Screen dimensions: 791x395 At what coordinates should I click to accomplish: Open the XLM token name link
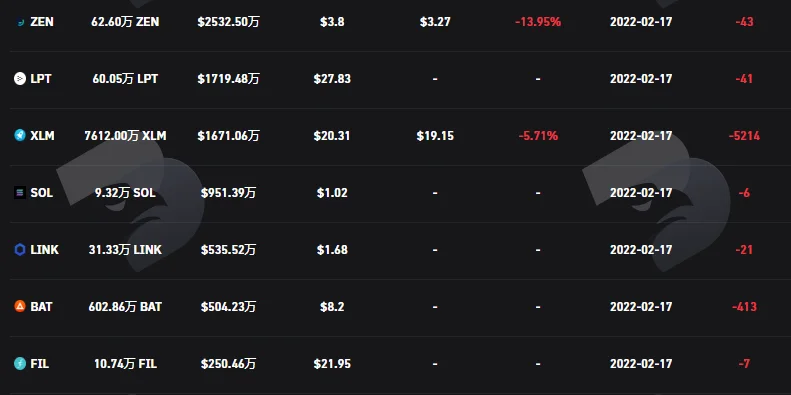point(42,136)
